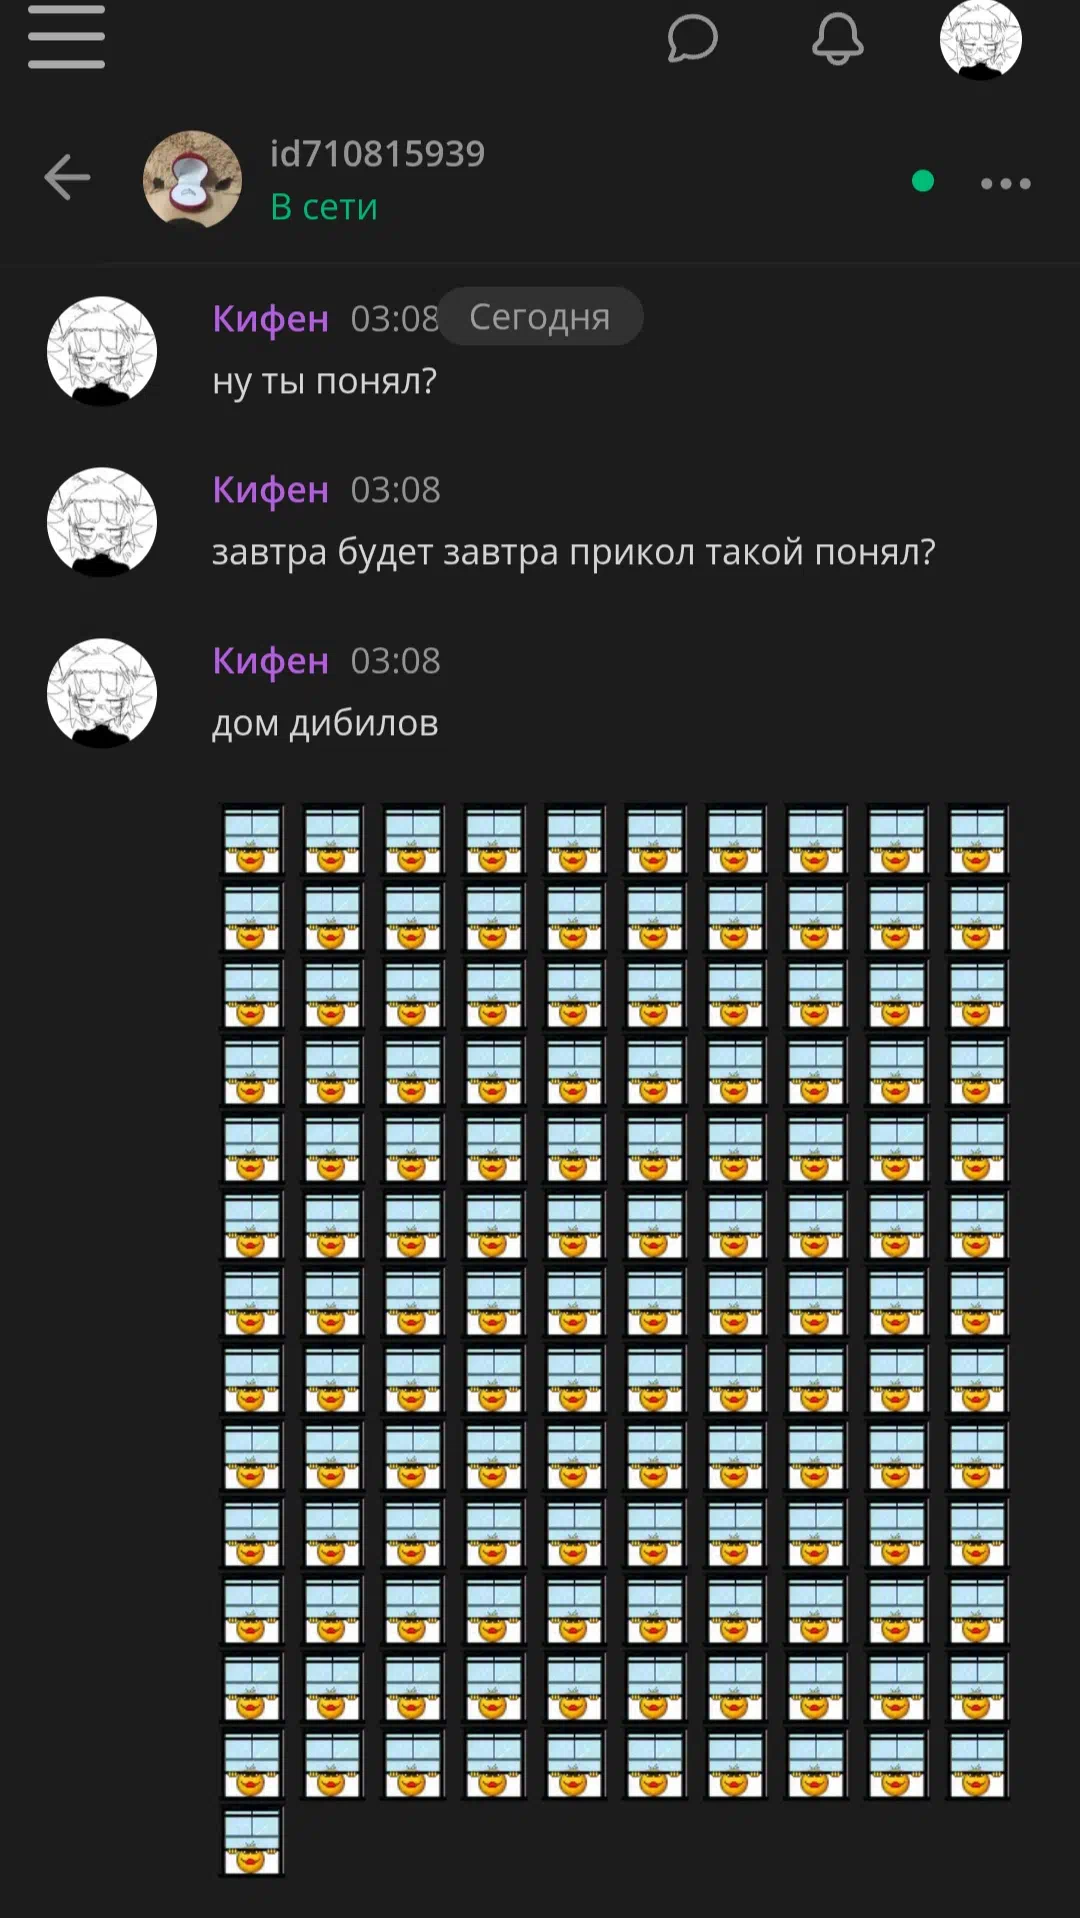Click Кифен name above "дом дибилов"
The height and width of the screenshot is (1918, 1080).
pyautogui.click(x=271, y=660)
